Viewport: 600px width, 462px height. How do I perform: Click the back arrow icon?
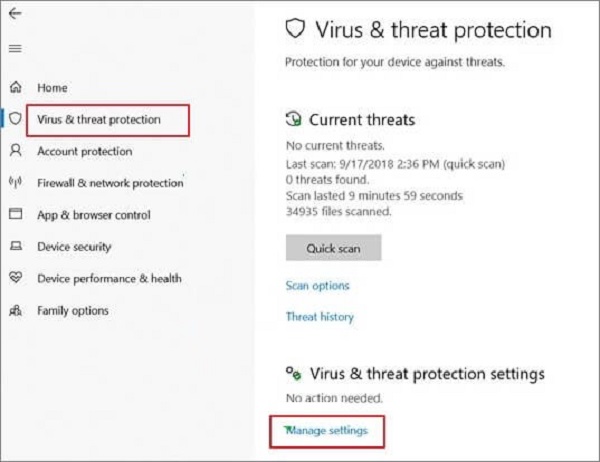(x=16, y=14)
